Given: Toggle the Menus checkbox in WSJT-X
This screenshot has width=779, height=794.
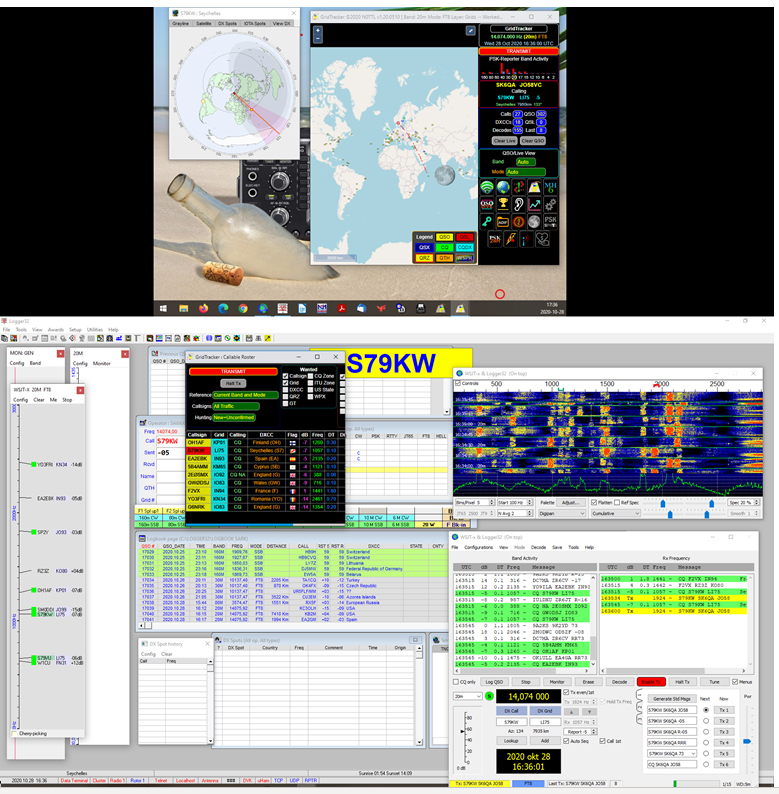Looking at the screenshot, I should 734,682.
